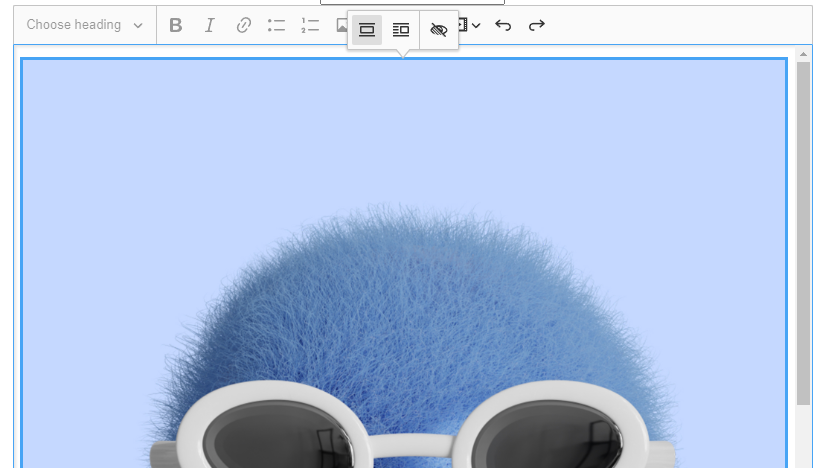820x468 pixels.
Task: Create a bulleted list
Action: click(x=276, y=25)
